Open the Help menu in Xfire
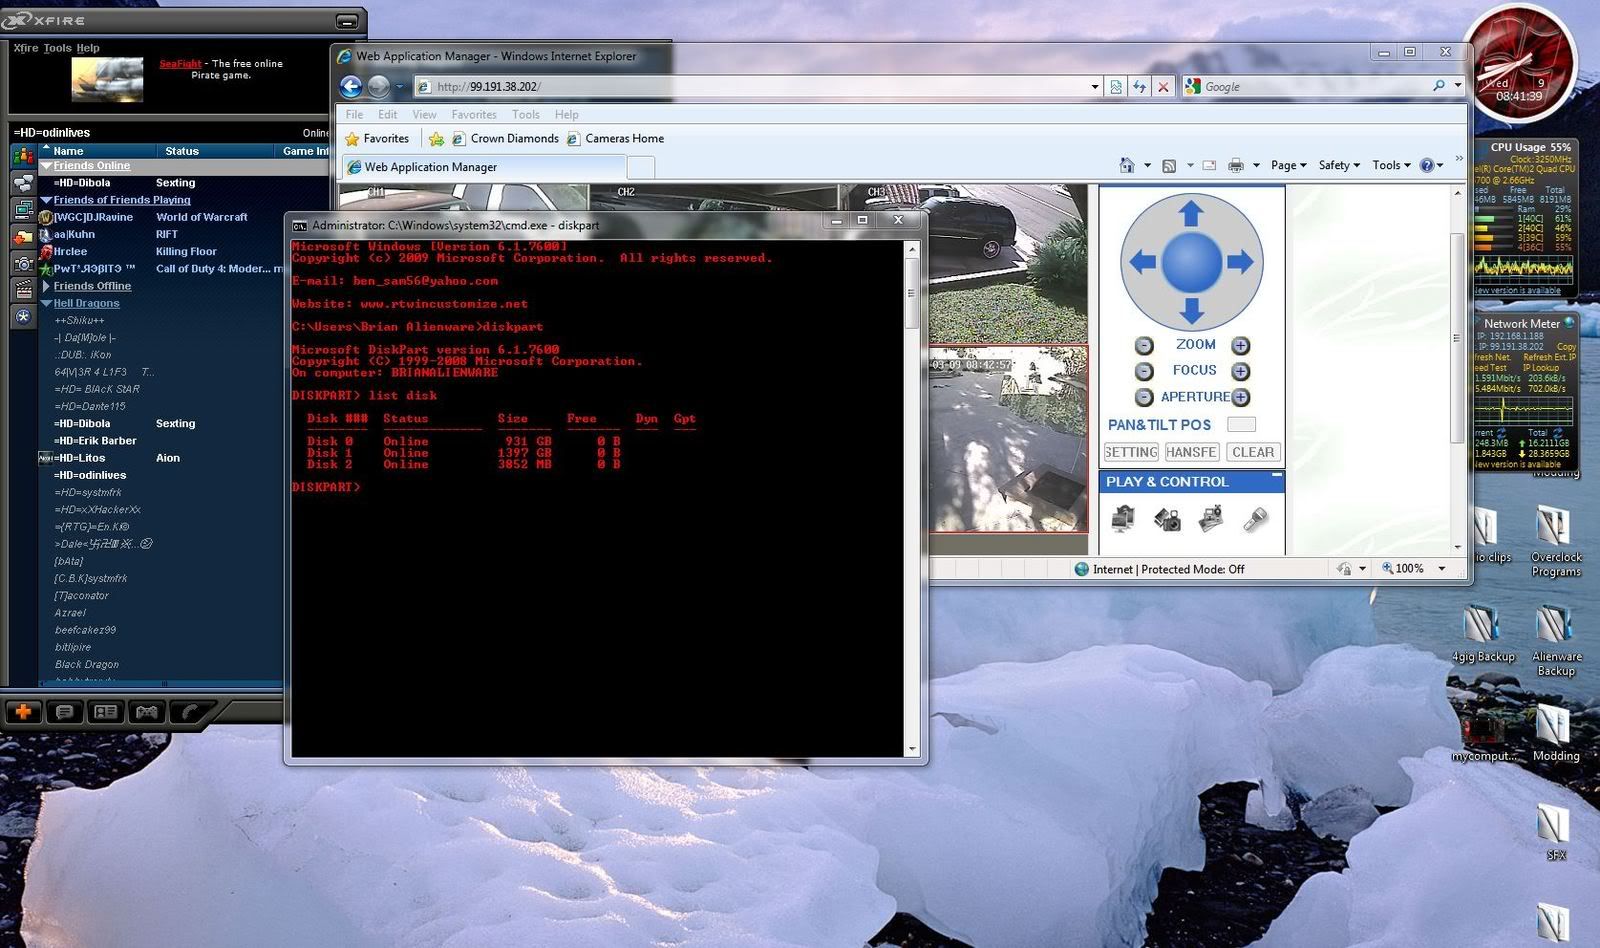The width and height of the screenshot is (1600, 948). click(88, 48)
